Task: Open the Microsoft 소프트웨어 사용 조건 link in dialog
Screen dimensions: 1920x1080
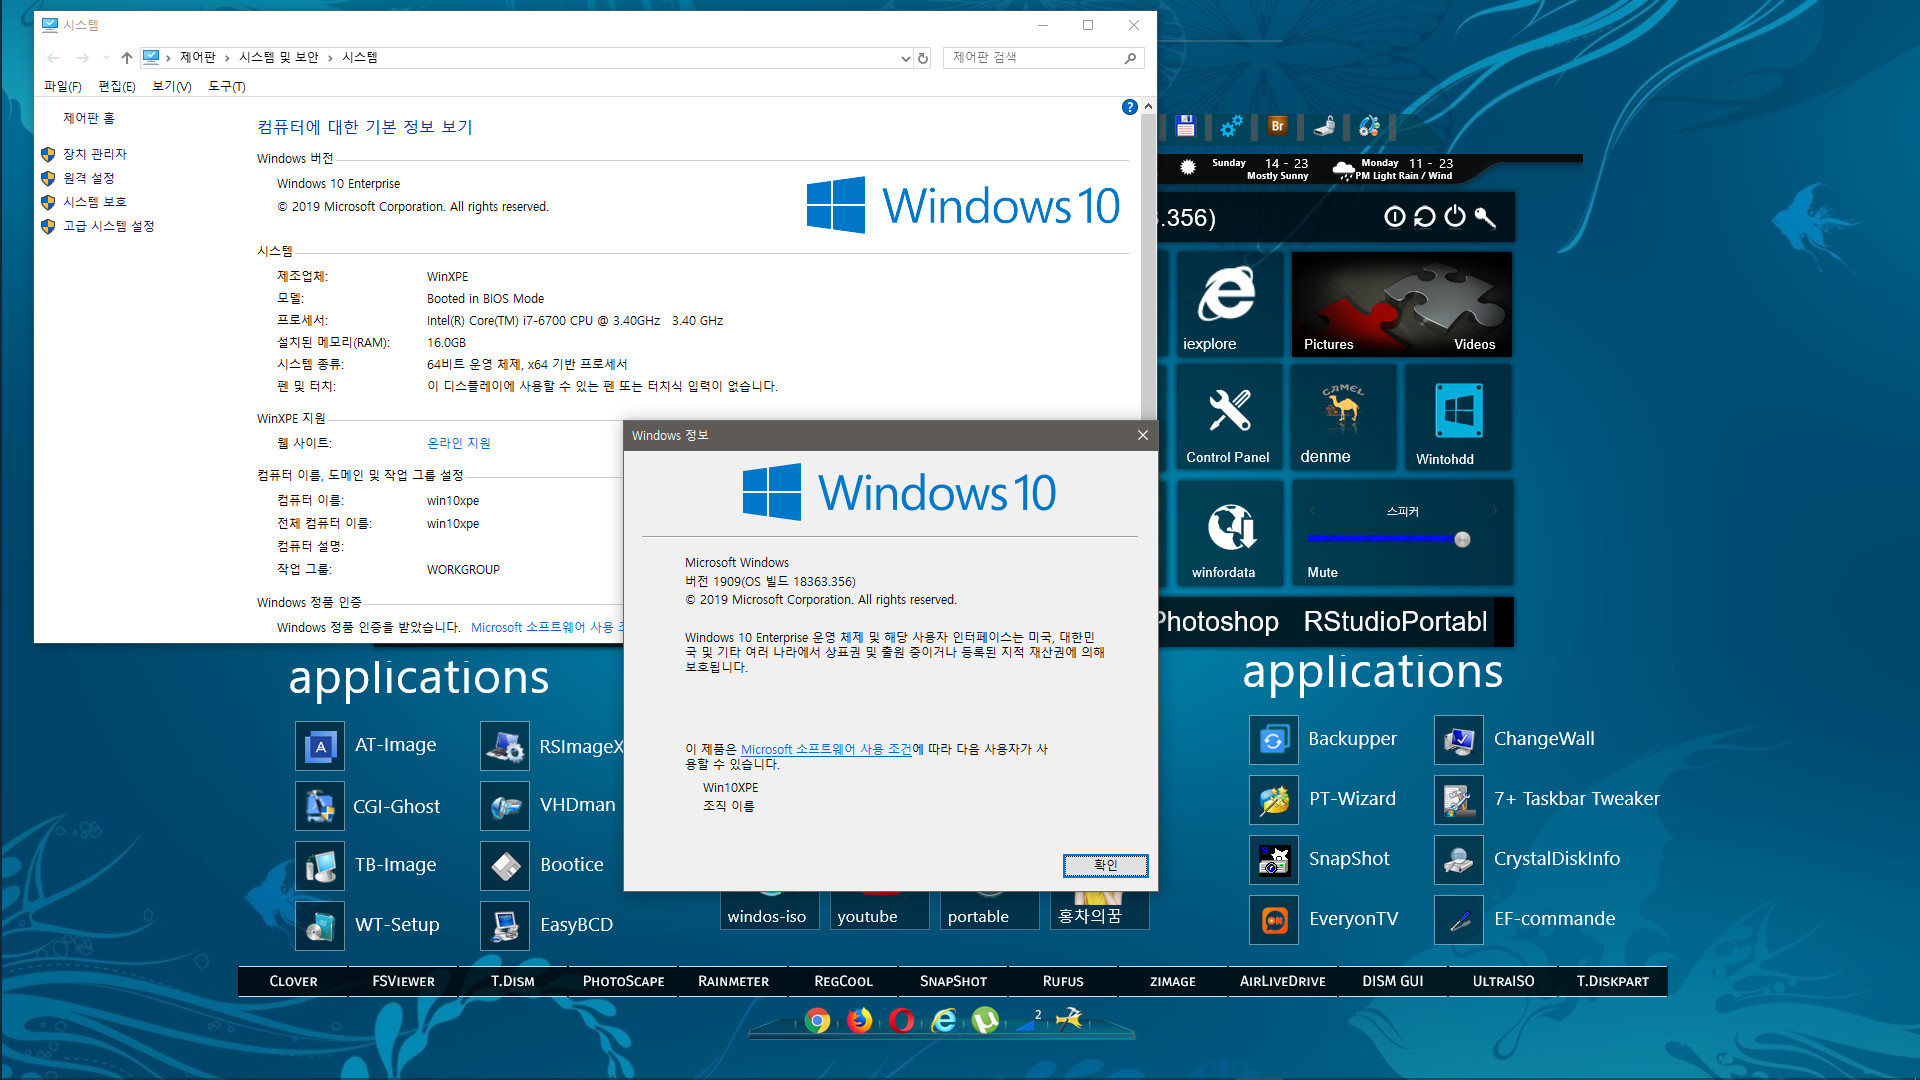Action: point(826,749)
